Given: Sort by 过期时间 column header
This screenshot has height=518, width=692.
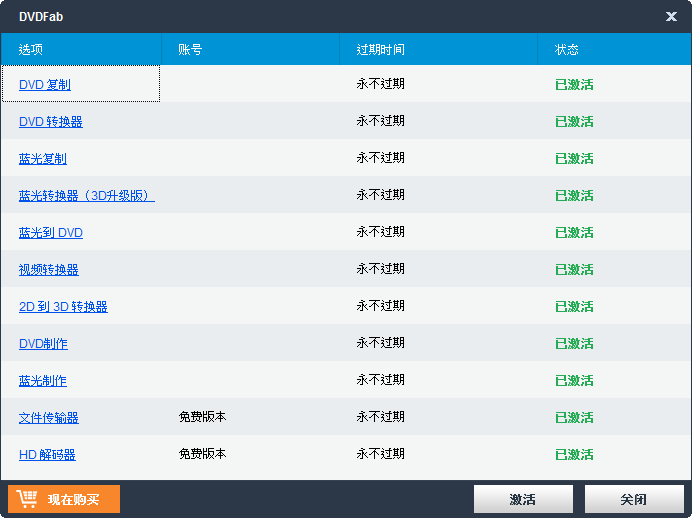Looking at the screenshot, I should coord(380,49).
